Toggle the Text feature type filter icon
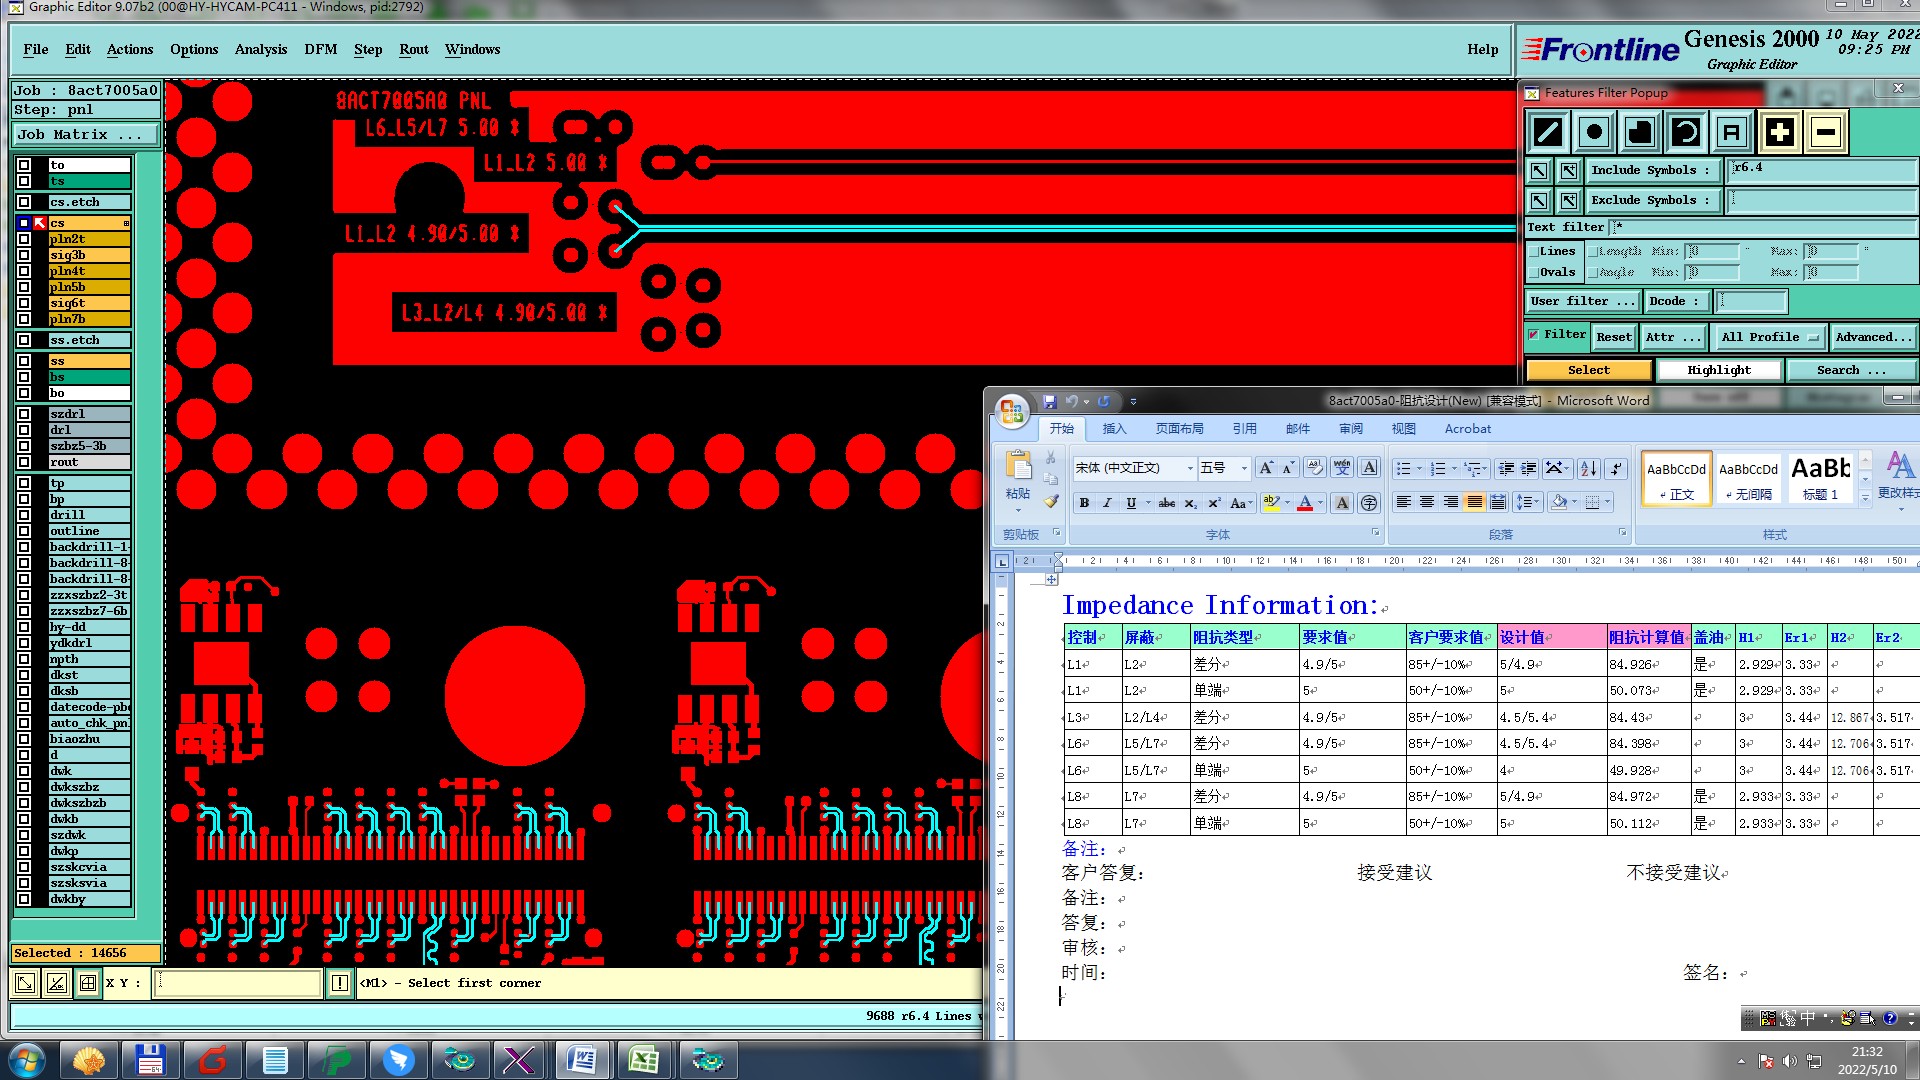1920x1080 pixels. (x=1732, y=132)
